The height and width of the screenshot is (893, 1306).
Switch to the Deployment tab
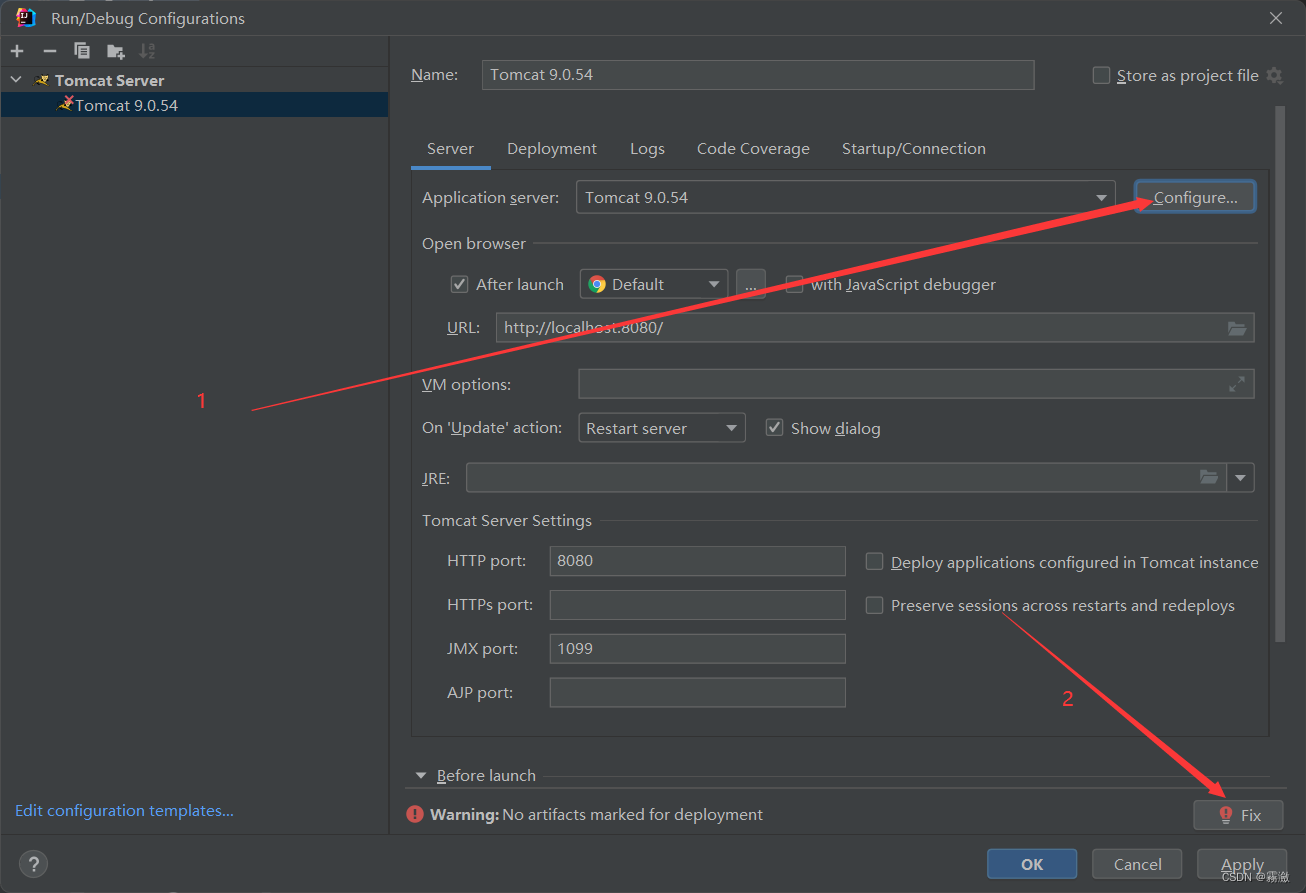coord(552,149)
